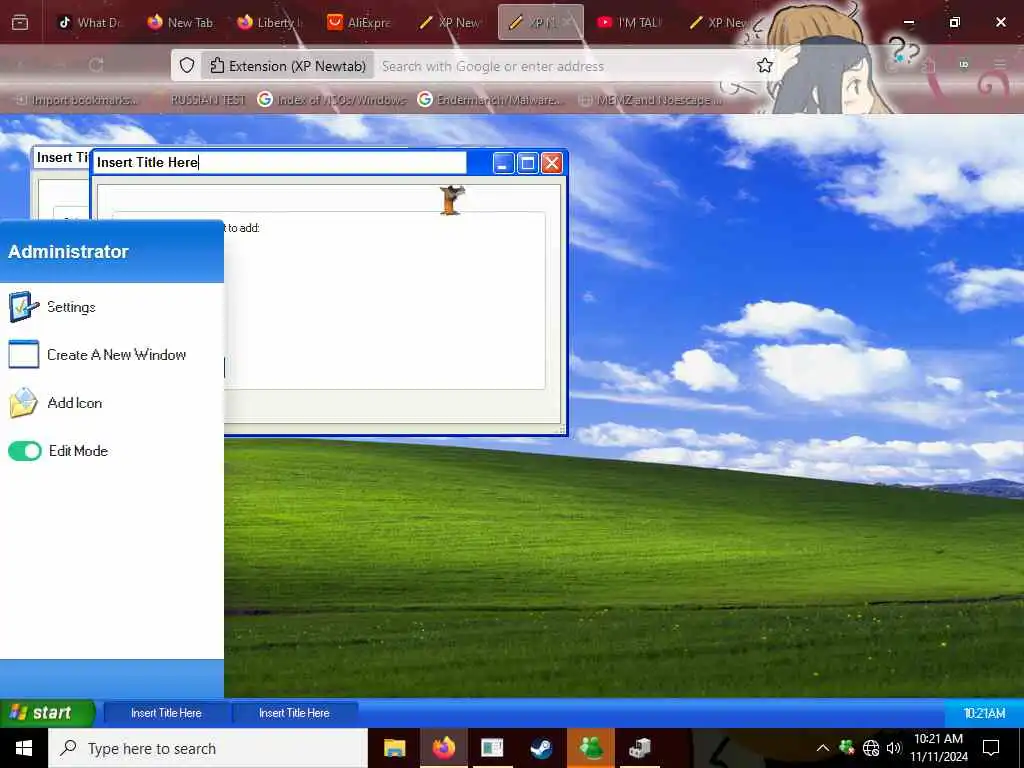Click the 'Type here to search' taskbar box

point(208,748)
